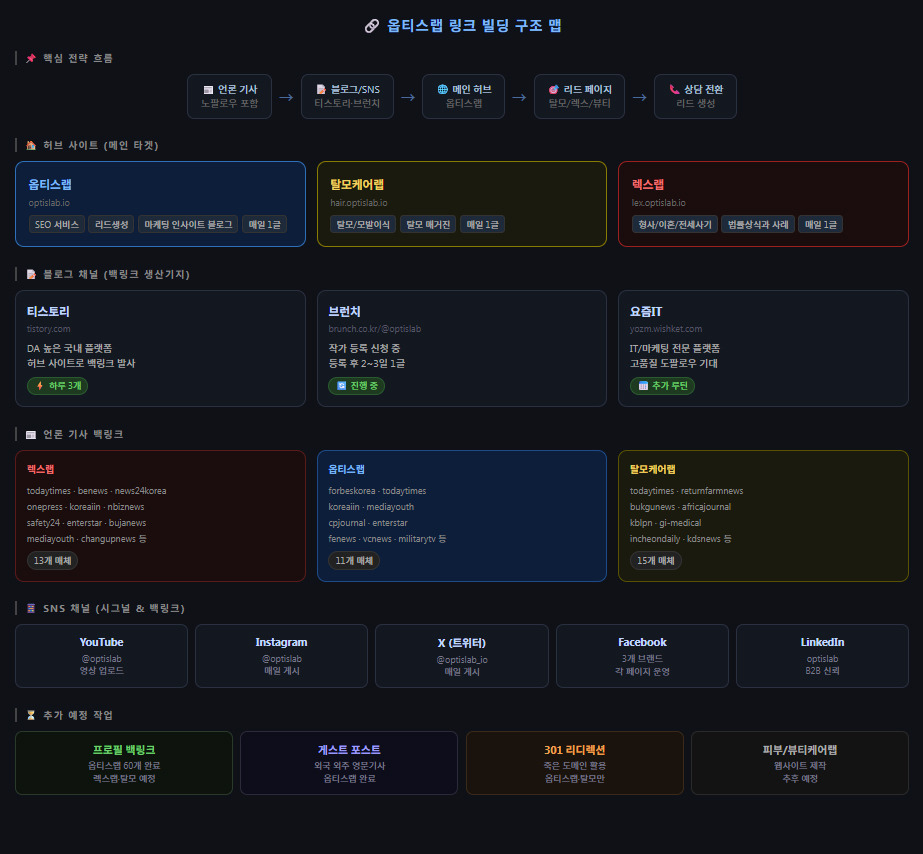Open the Instagram channel card
The width and height of the screenshot is (923, 854).
click(x=281, y=656)
